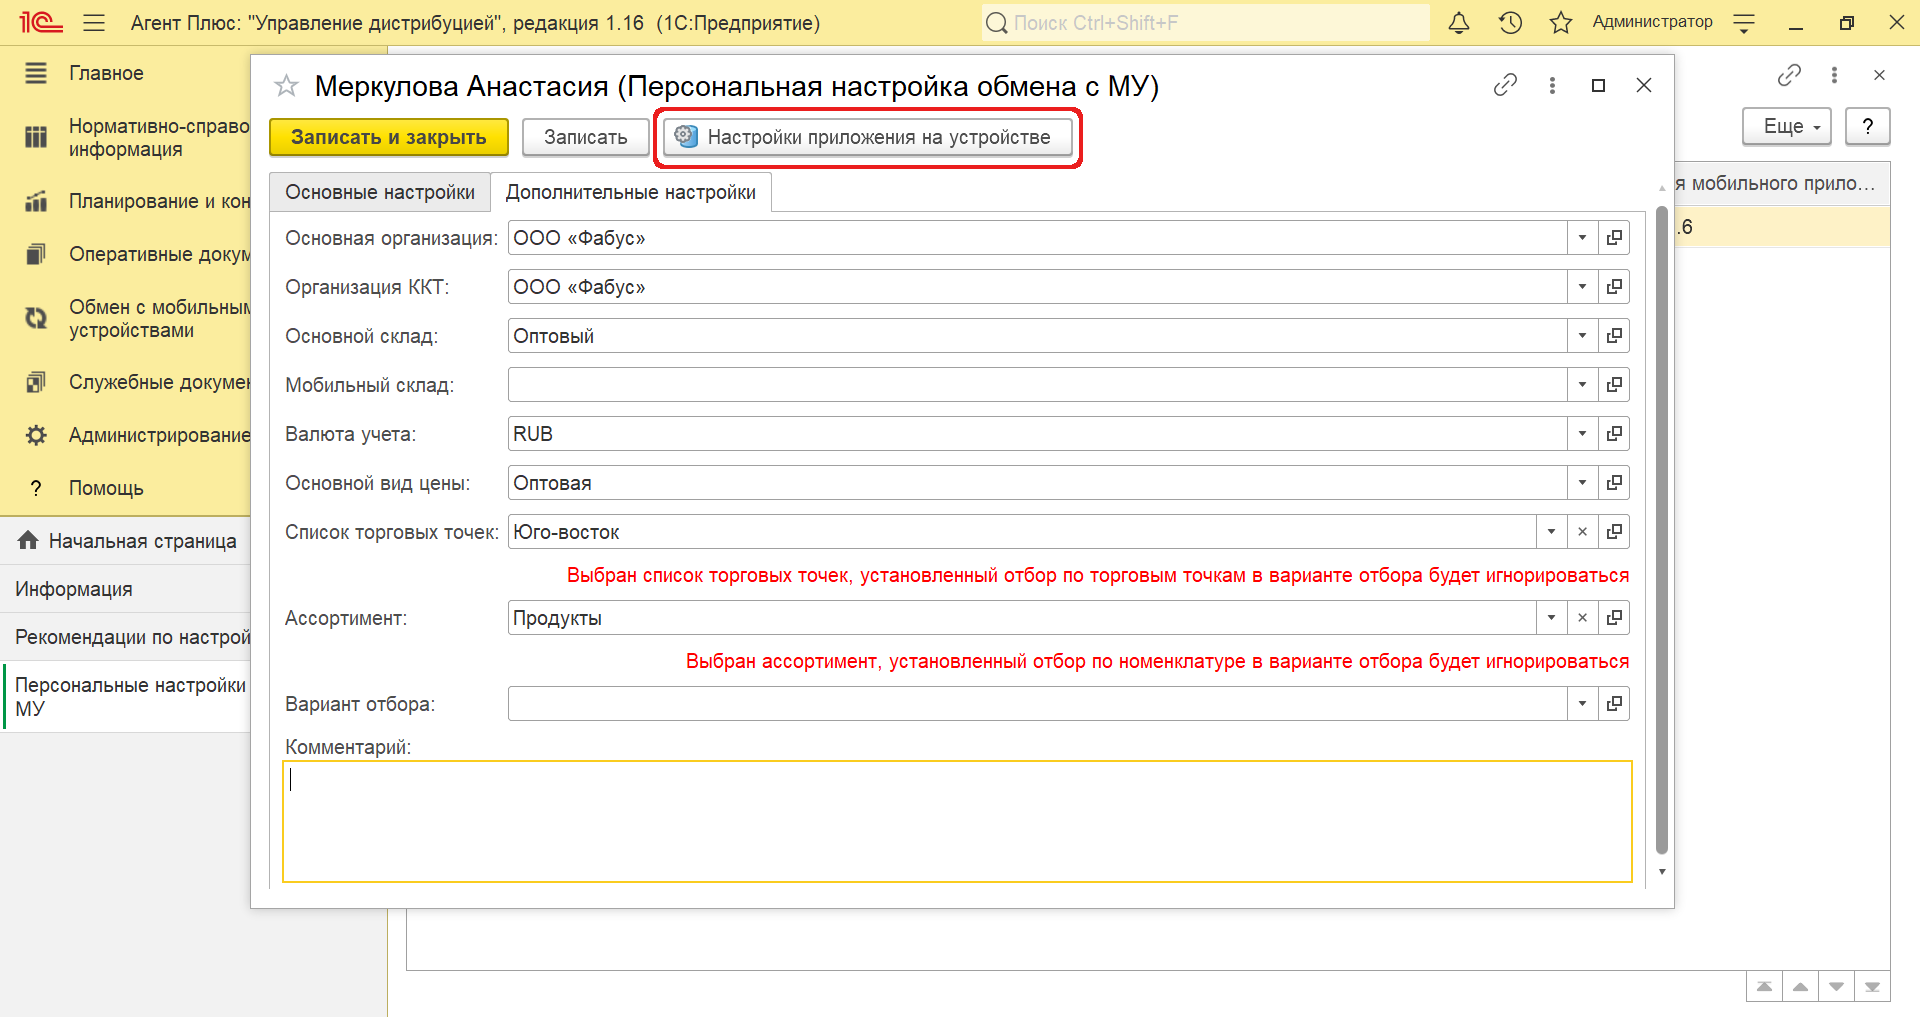Open Основной вид цены value form icon
1920x1017 pixels.
coord(1614,483)
